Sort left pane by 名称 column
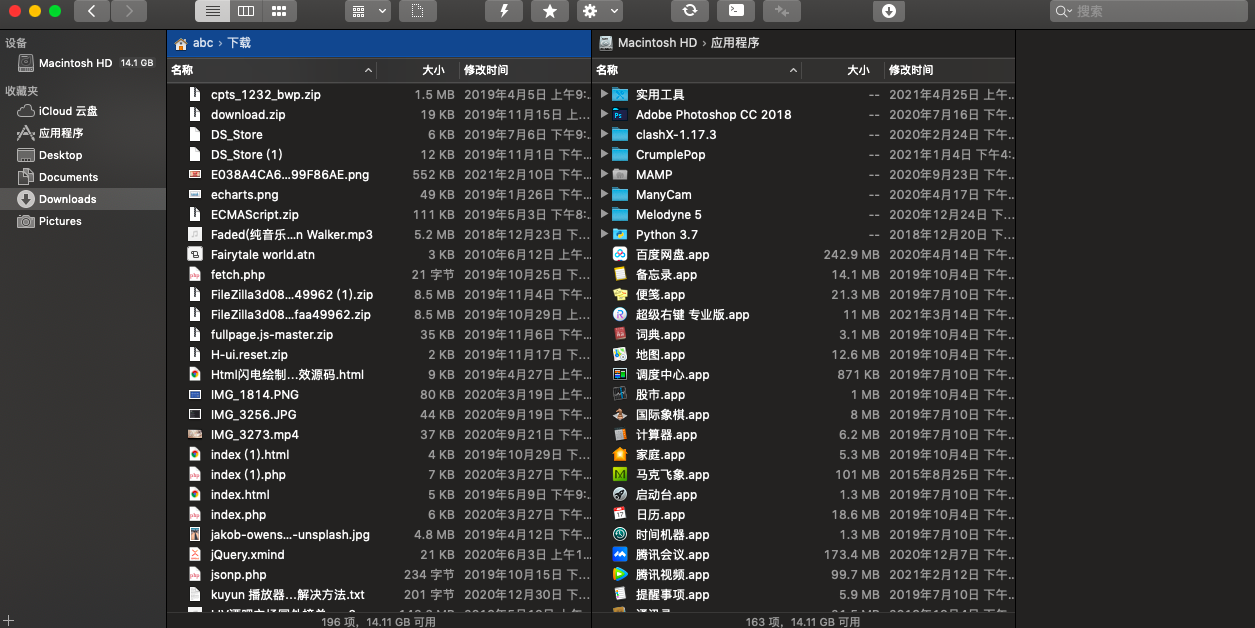Image resolution: width=1255 pixels, height=628 pixels. (271, 70)
